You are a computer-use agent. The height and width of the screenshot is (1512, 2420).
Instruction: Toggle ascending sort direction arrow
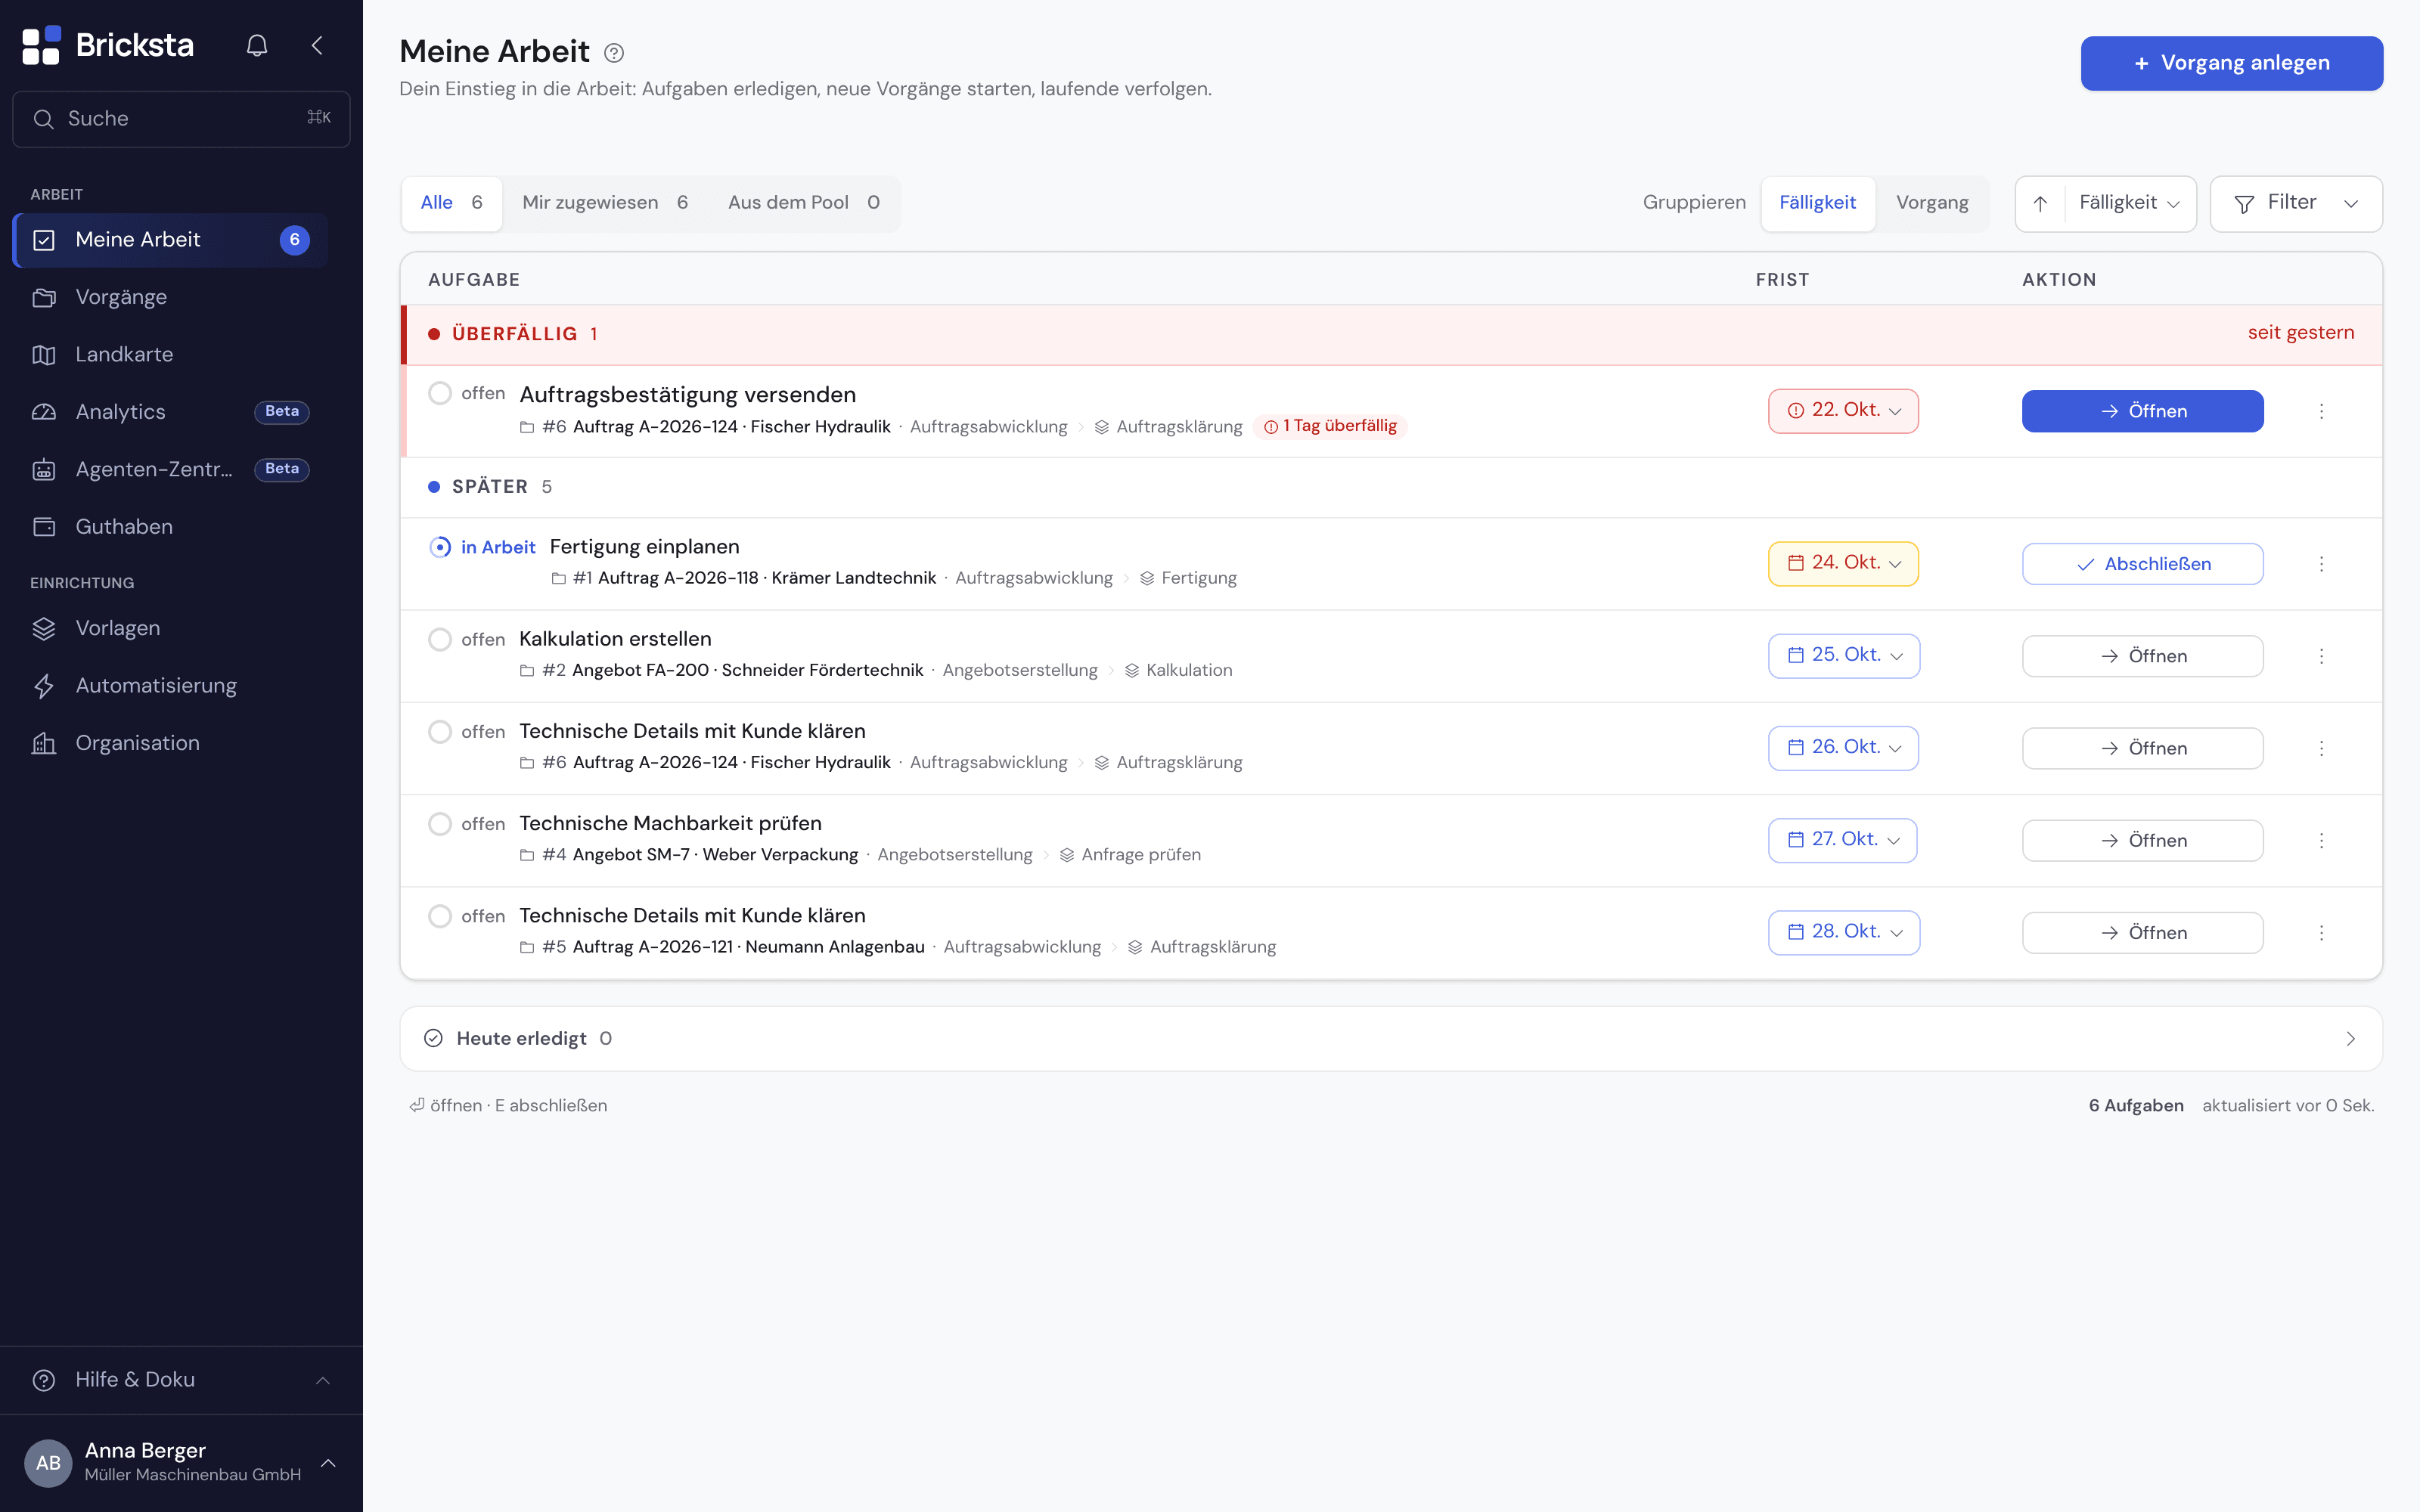(2040, 203)
